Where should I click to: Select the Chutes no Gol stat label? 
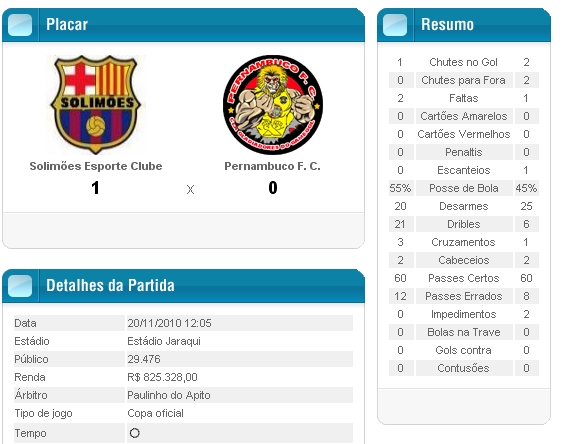[x=464, y=62]
